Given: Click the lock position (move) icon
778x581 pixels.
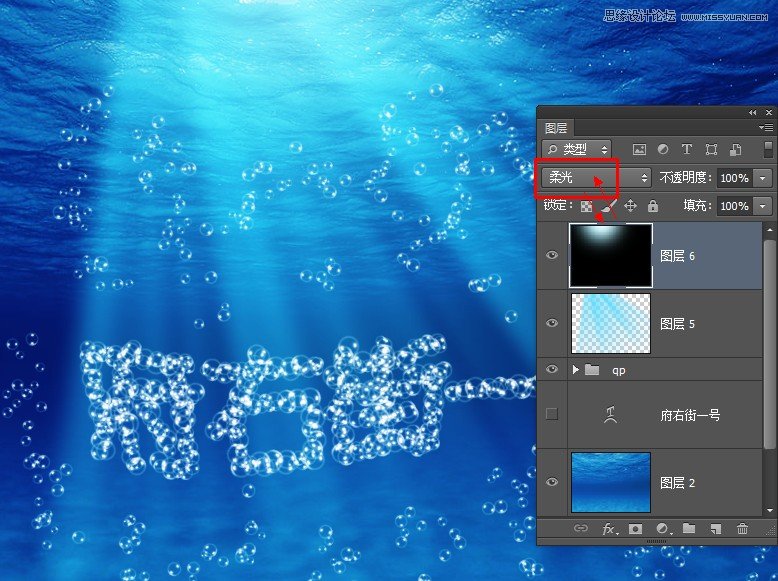Looking at the screenshot, I should [x=631, y=206].
